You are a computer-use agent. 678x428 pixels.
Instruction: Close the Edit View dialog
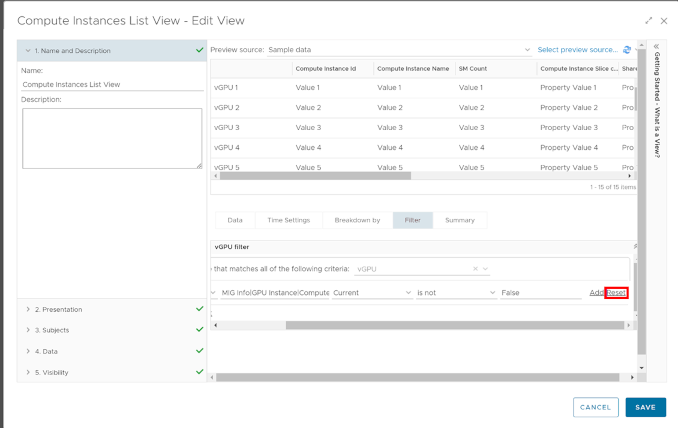coord(663,20)
